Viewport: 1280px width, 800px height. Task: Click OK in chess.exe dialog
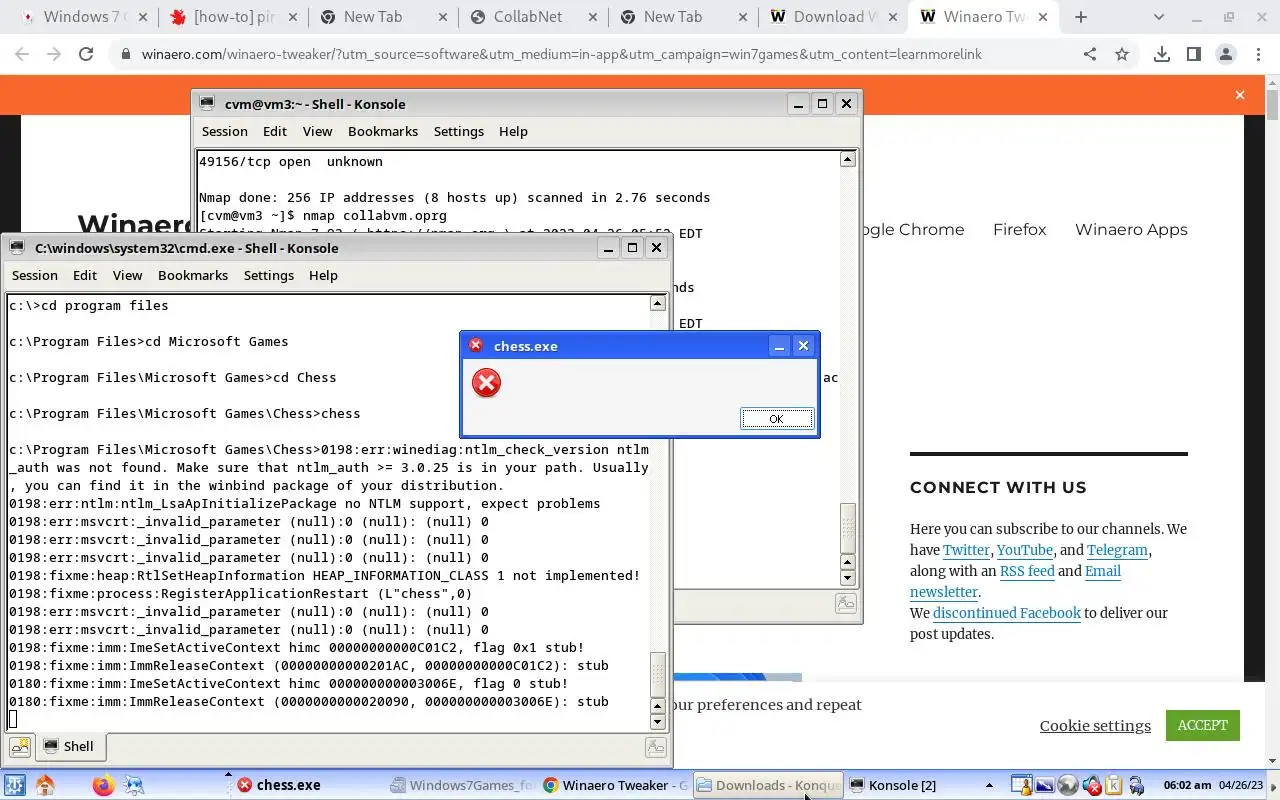[x=776, y=419]
